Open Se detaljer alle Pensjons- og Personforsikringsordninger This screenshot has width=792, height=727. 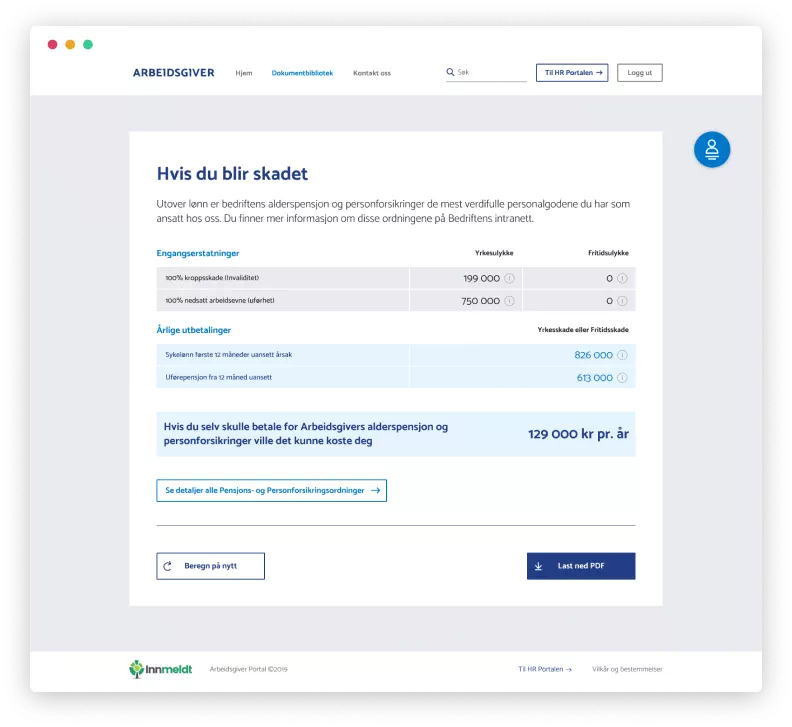point(272,491)
